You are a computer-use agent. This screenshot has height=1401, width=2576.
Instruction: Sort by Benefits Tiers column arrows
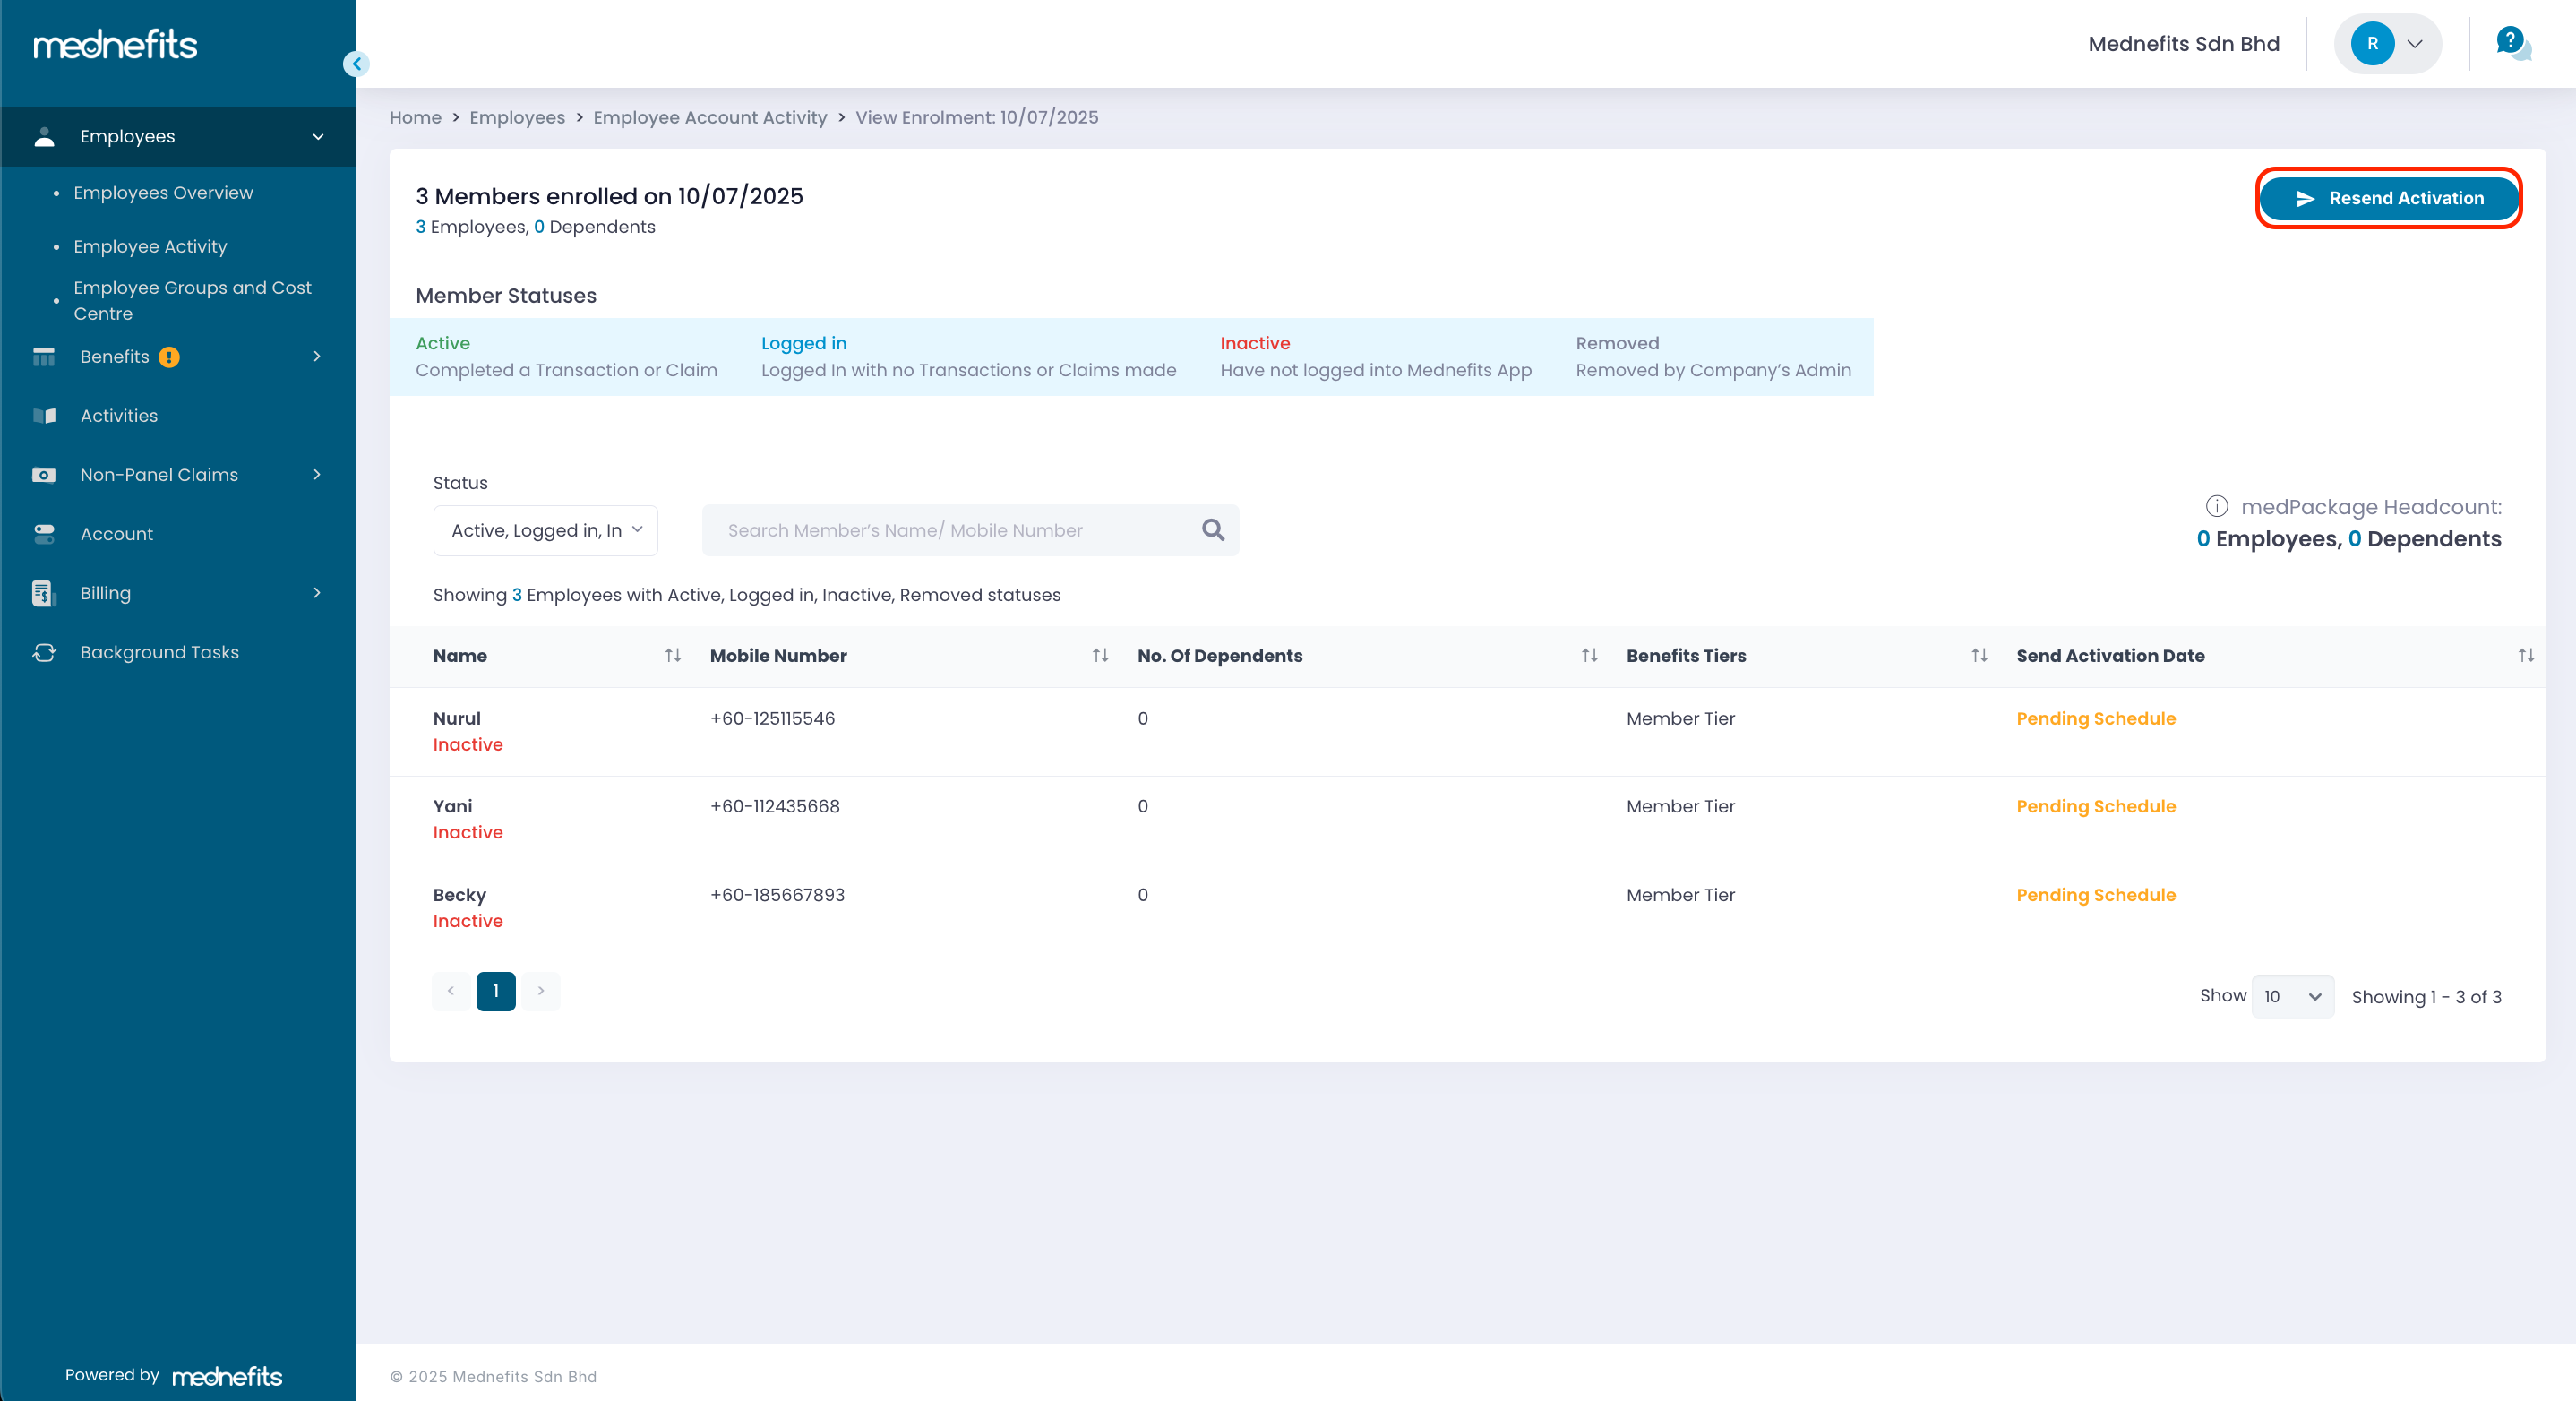pos(1978,655)
